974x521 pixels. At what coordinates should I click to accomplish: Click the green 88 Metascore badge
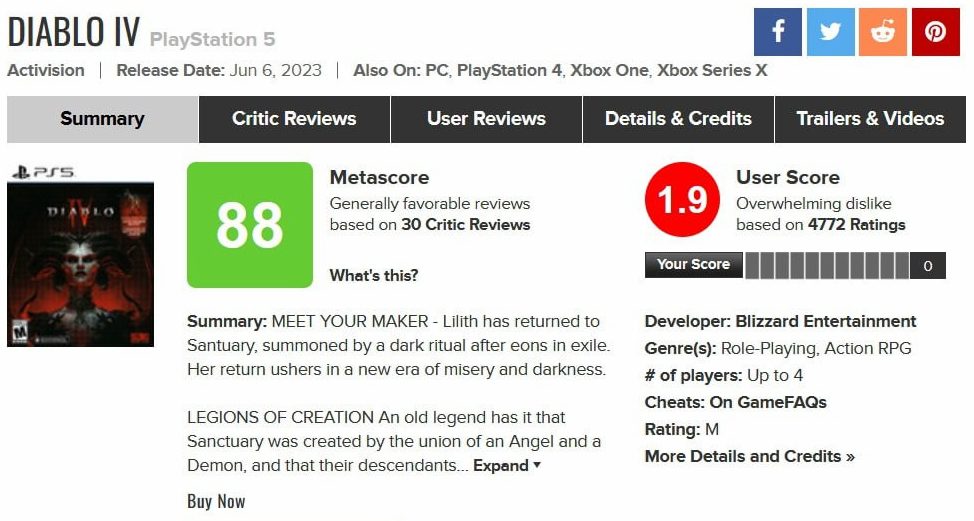(250, 225)
